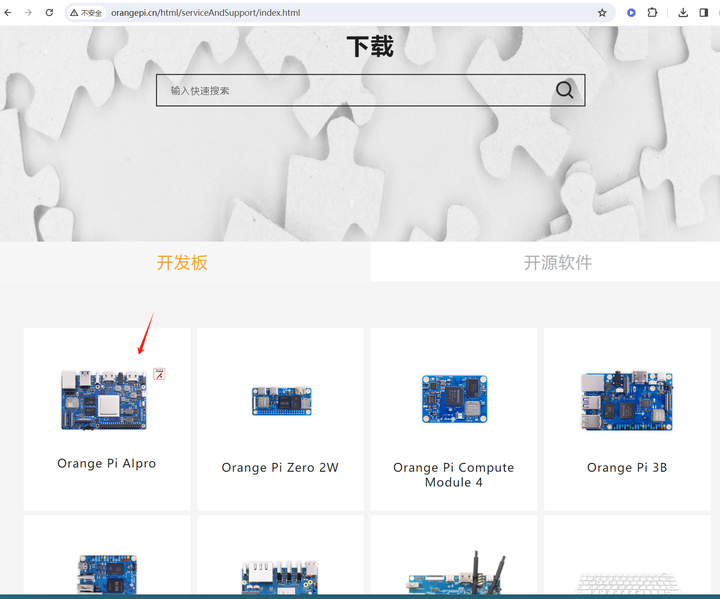Viewport: 720px width, 599px height.
Task: Open the Orange Pi 3B board image
Action: 627,401
